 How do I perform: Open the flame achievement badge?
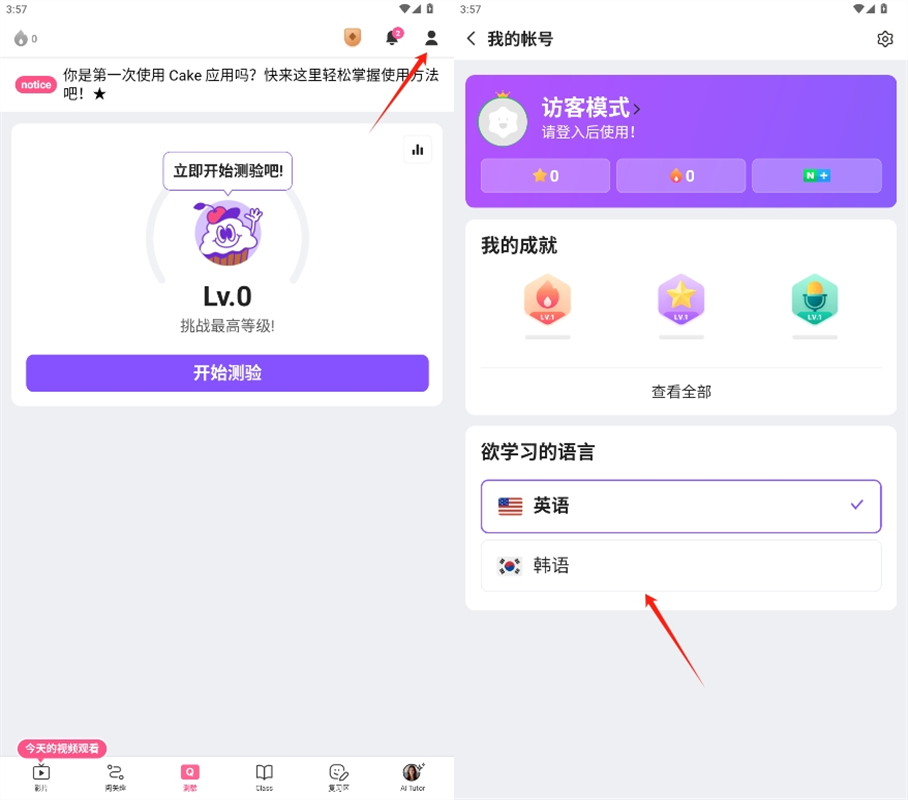[x=547, y=299]
